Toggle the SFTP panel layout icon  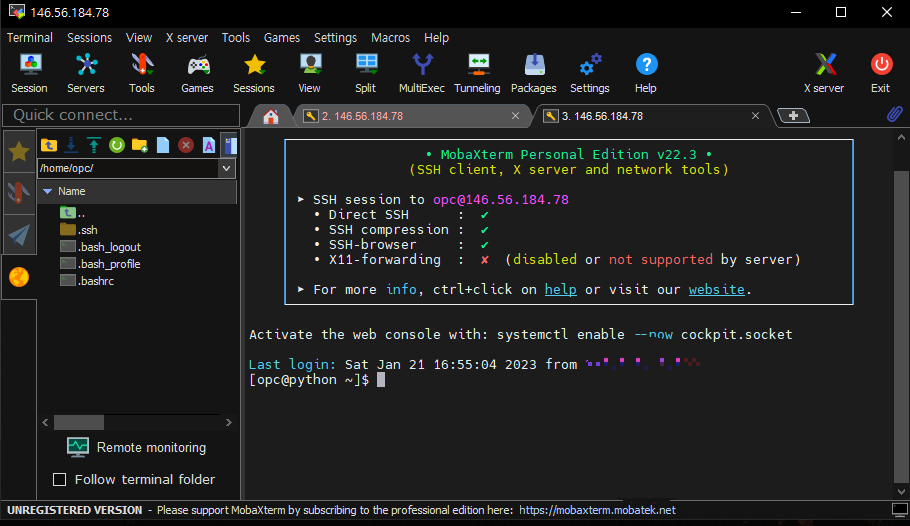(230, 145)
